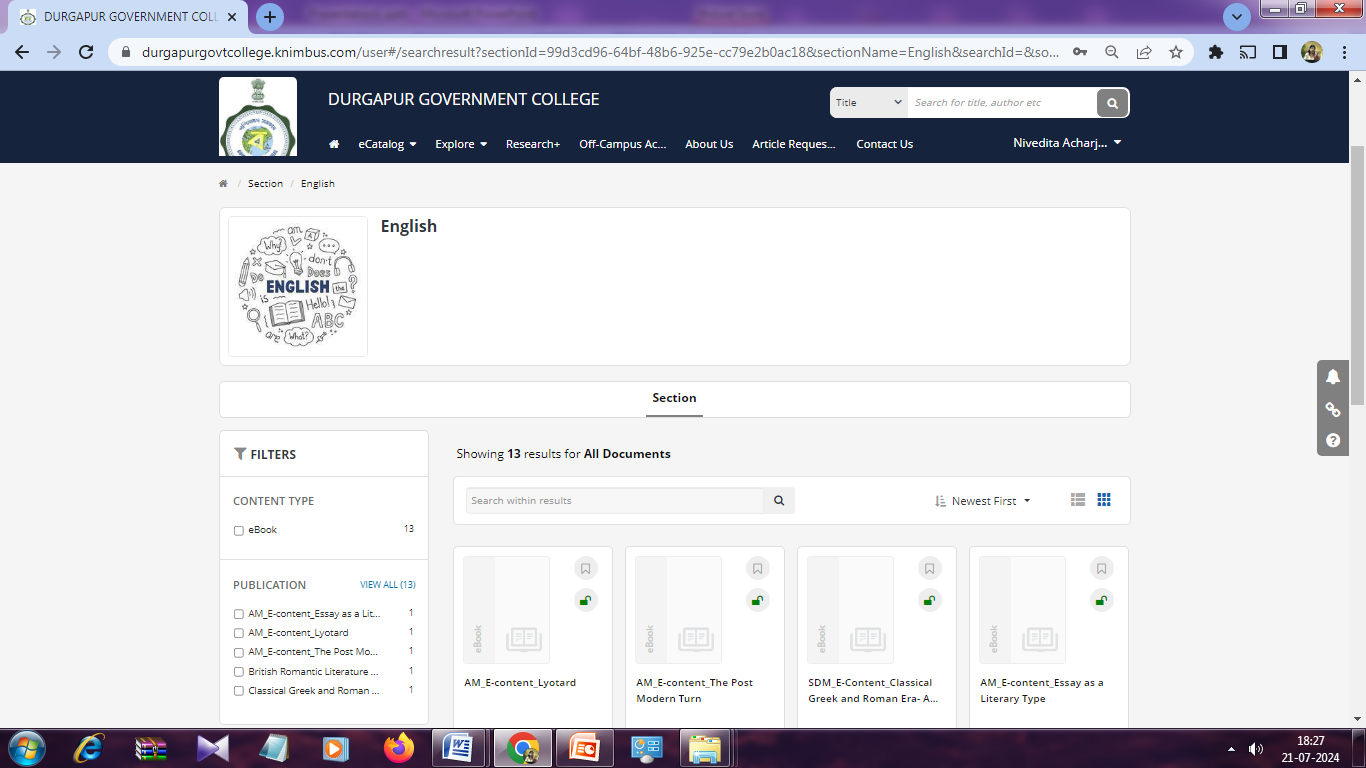Enable the British Romantic Literature filter

[239, 672]
